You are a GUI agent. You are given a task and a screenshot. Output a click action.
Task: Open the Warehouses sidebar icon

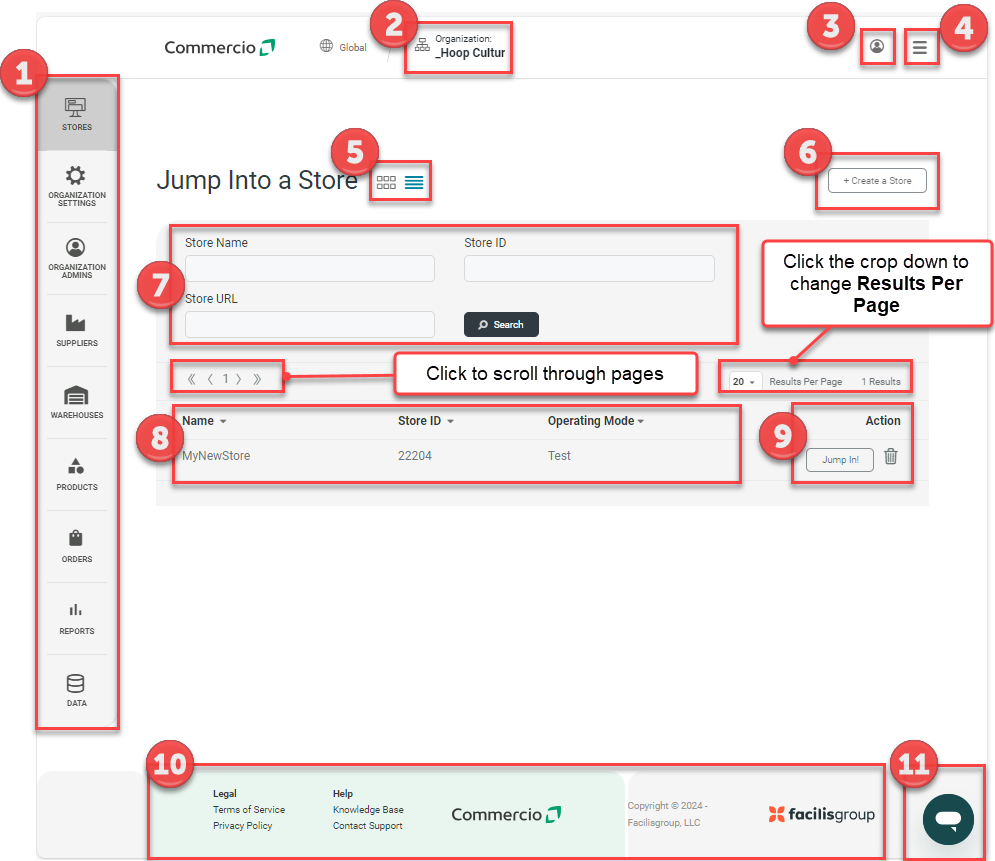click(76, 400)
